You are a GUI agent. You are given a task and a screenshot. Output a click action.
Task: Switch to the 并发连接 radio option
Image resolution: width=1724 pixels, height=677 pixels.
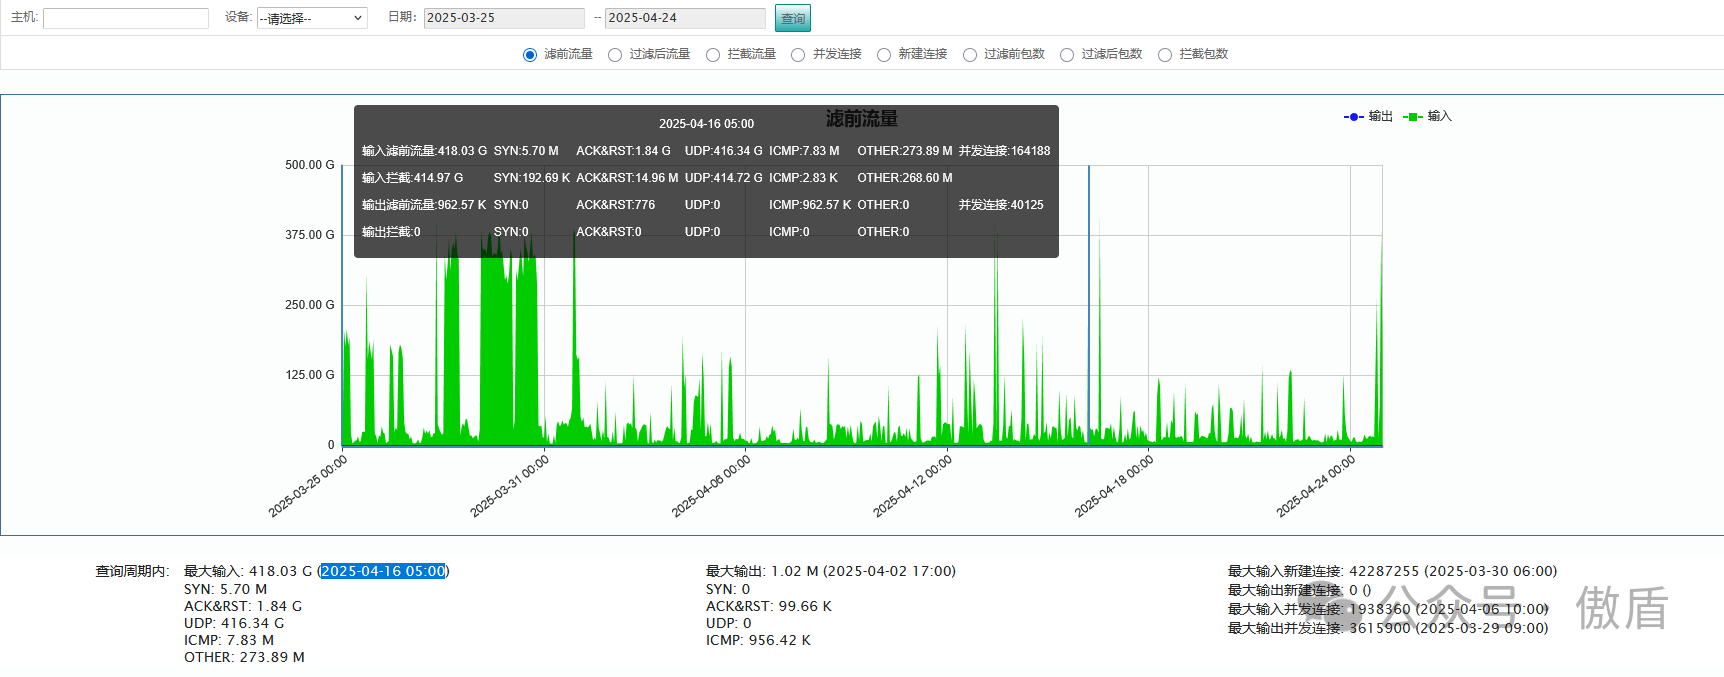[798, 55]
